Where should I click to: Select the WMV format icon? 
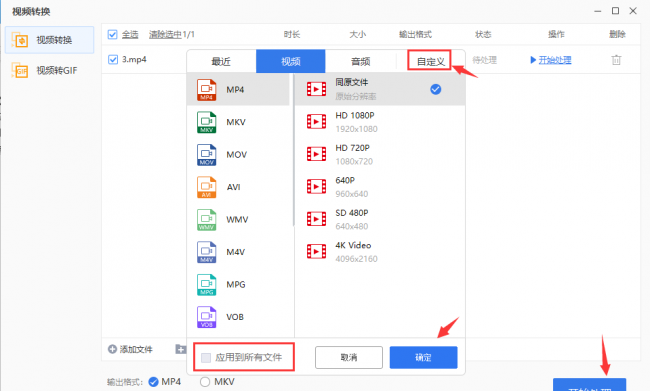click(206, 219)
